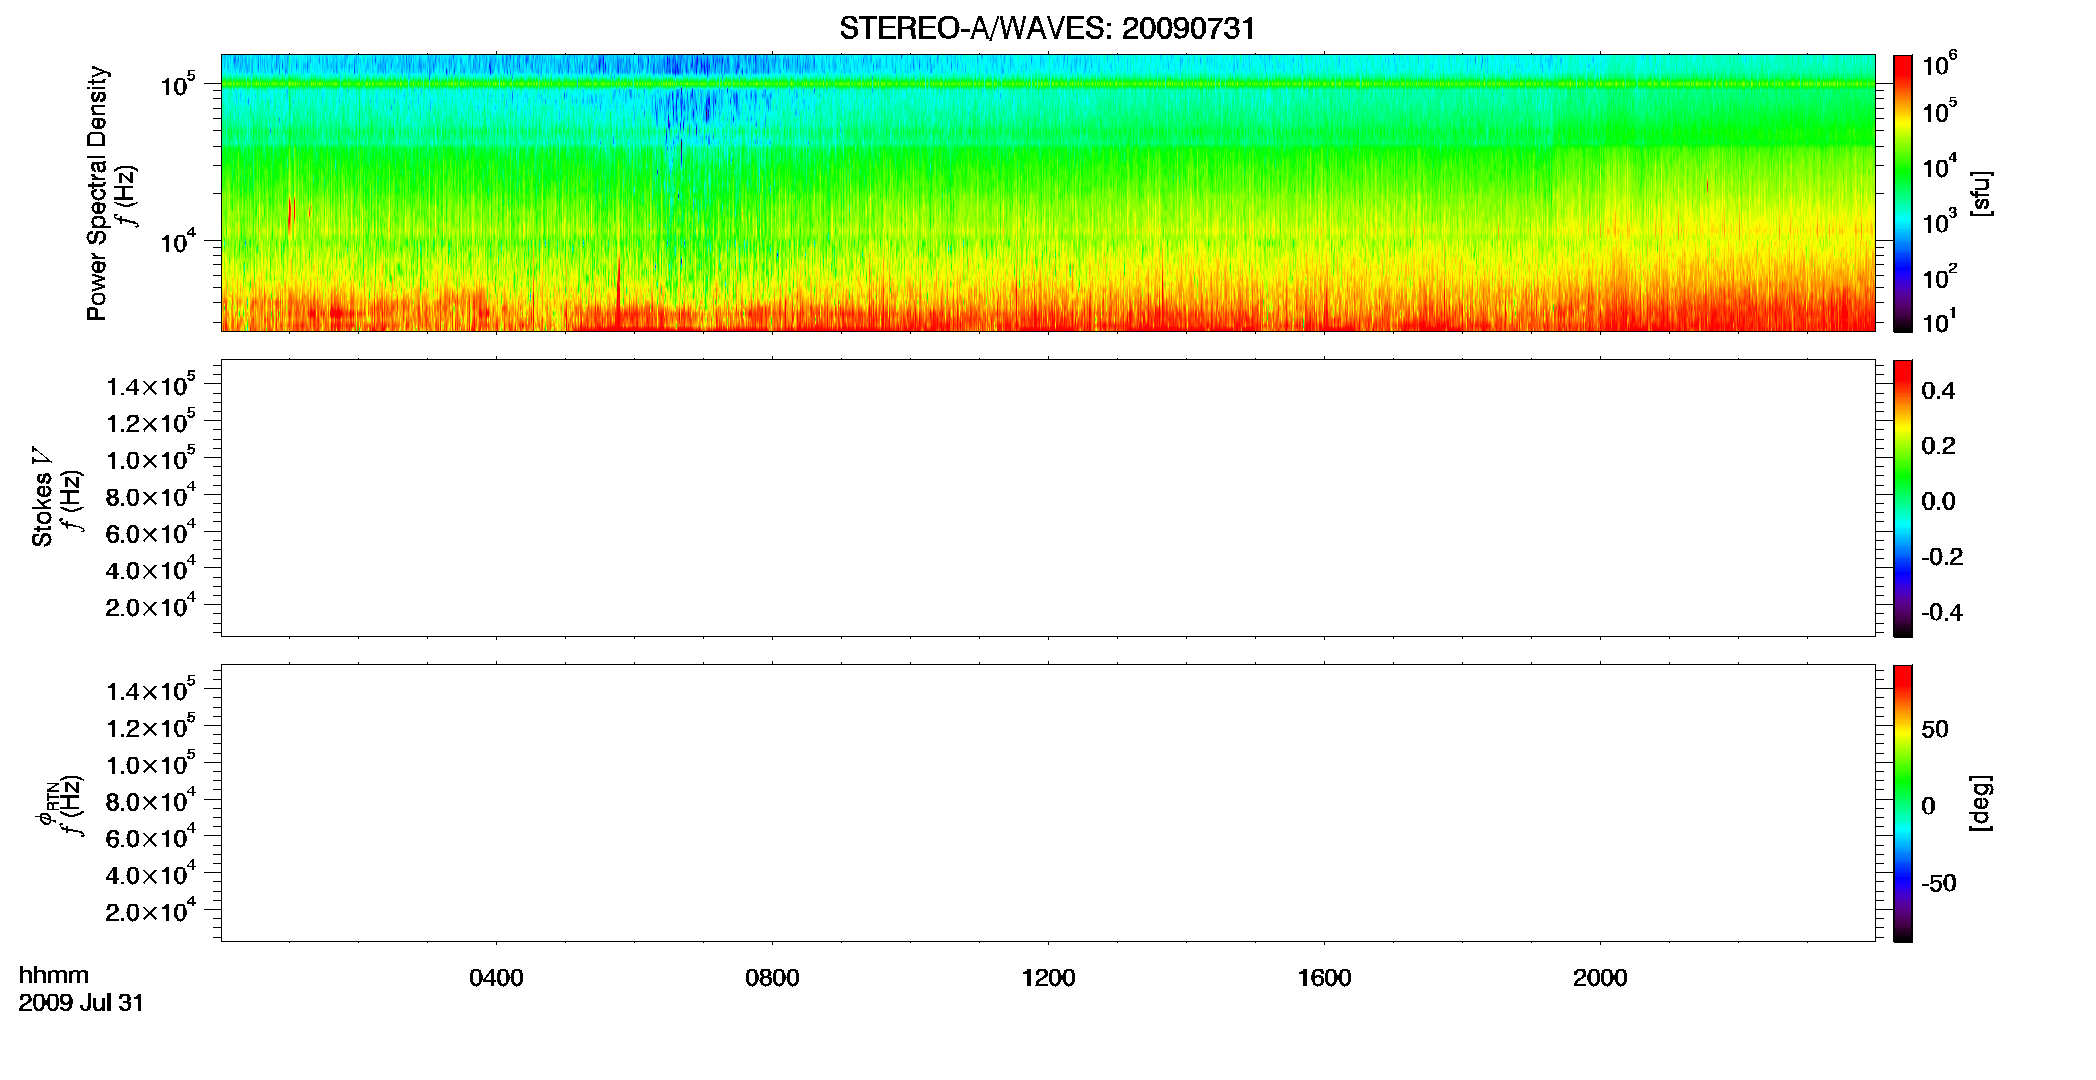Click the -0.2 value on Stokes color bar
This screenshot has height=1080, width=2096.
pos(1942,557)
